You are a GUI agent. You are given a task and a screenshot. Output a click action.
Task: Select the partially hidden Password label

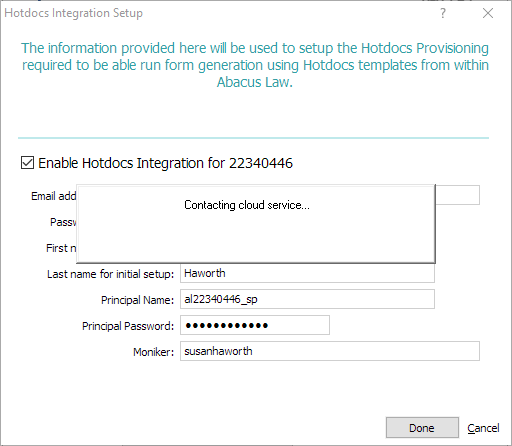[x=63, y=222]
